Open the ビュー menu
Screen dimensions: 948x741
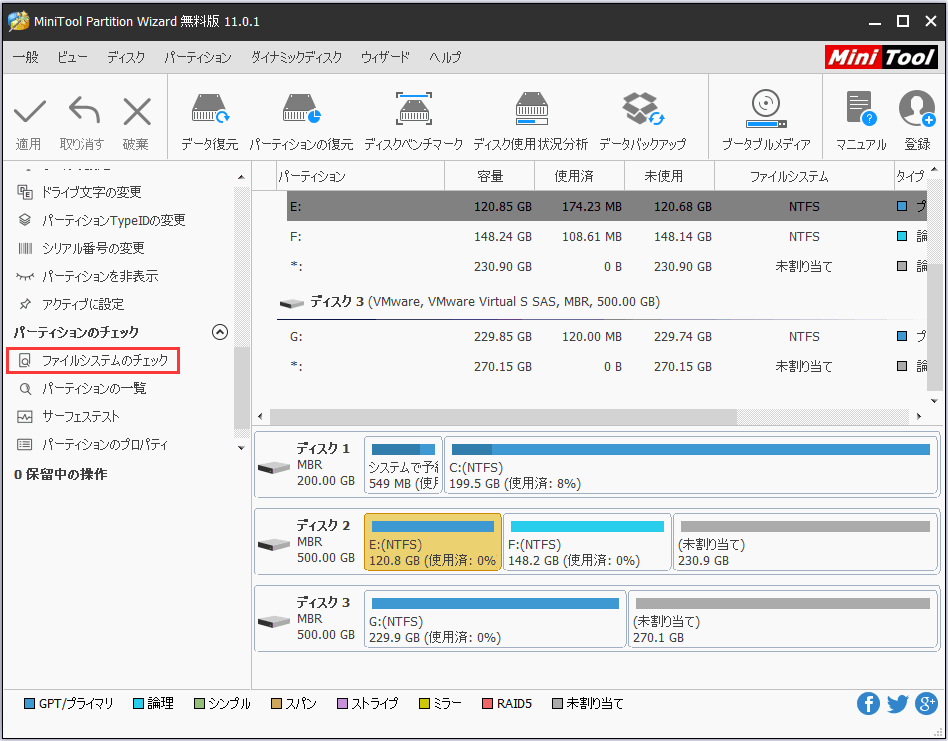(73, 57)
